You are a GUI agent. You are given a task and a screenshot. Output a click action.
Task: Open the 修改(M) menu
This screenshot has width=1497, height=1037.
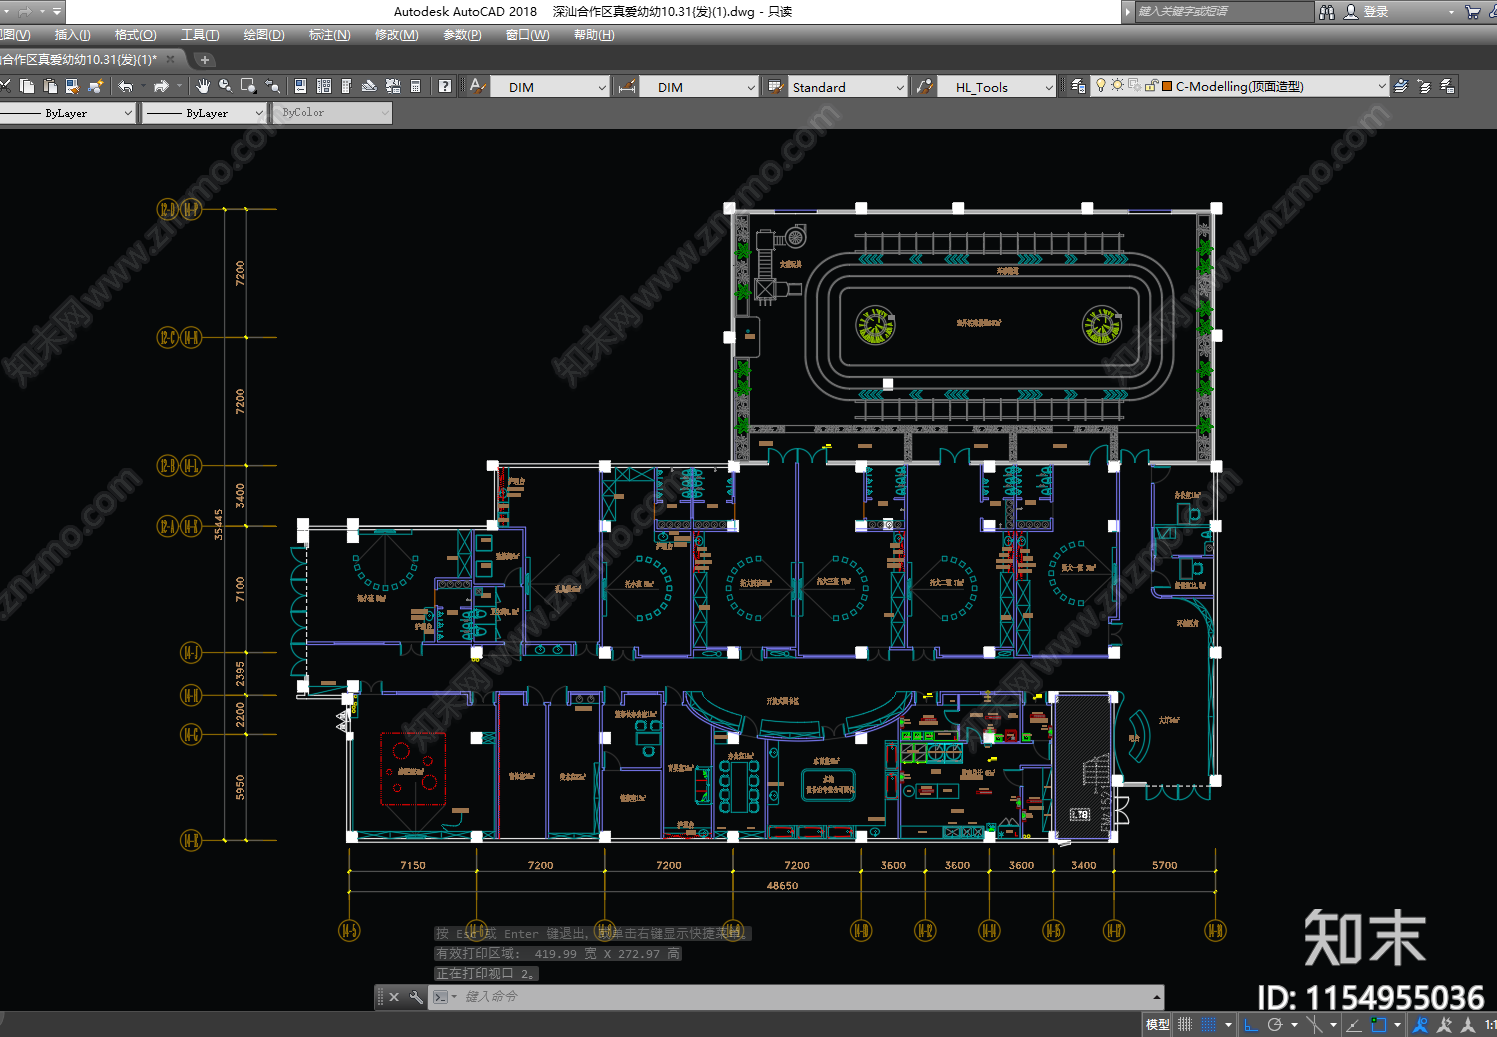[397, 35]
